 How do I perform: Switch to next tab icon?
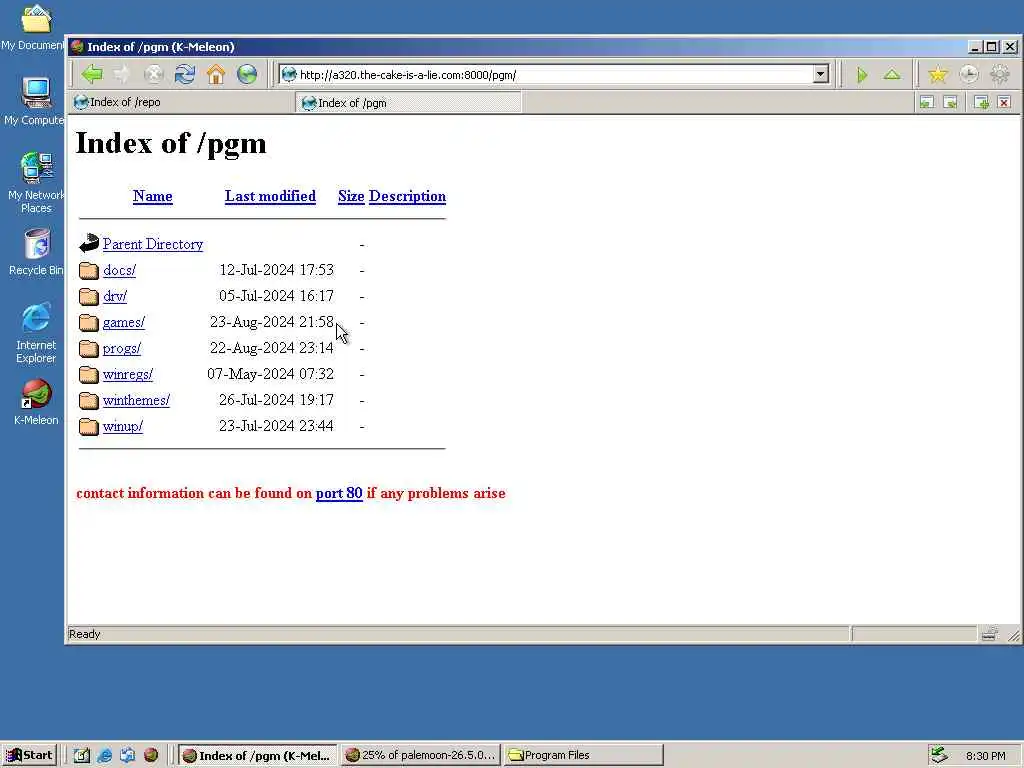pyautogui.click(x=951, y=103)
